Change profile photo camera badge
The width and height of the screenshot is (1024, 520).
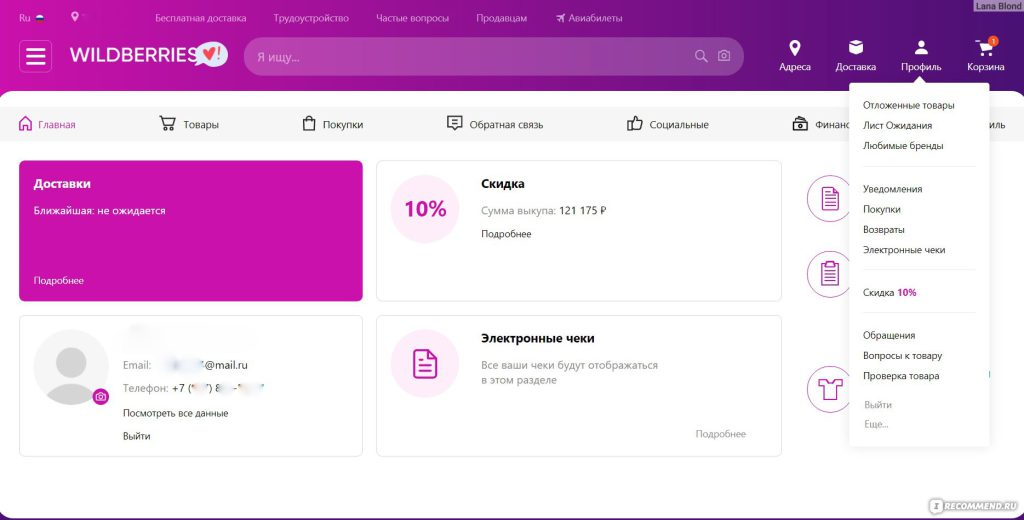101,397
